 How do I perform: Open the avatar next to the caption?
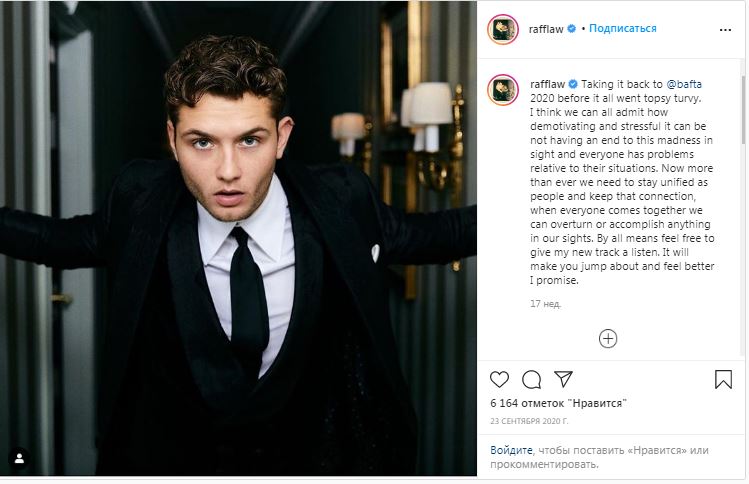coord(503,89)
